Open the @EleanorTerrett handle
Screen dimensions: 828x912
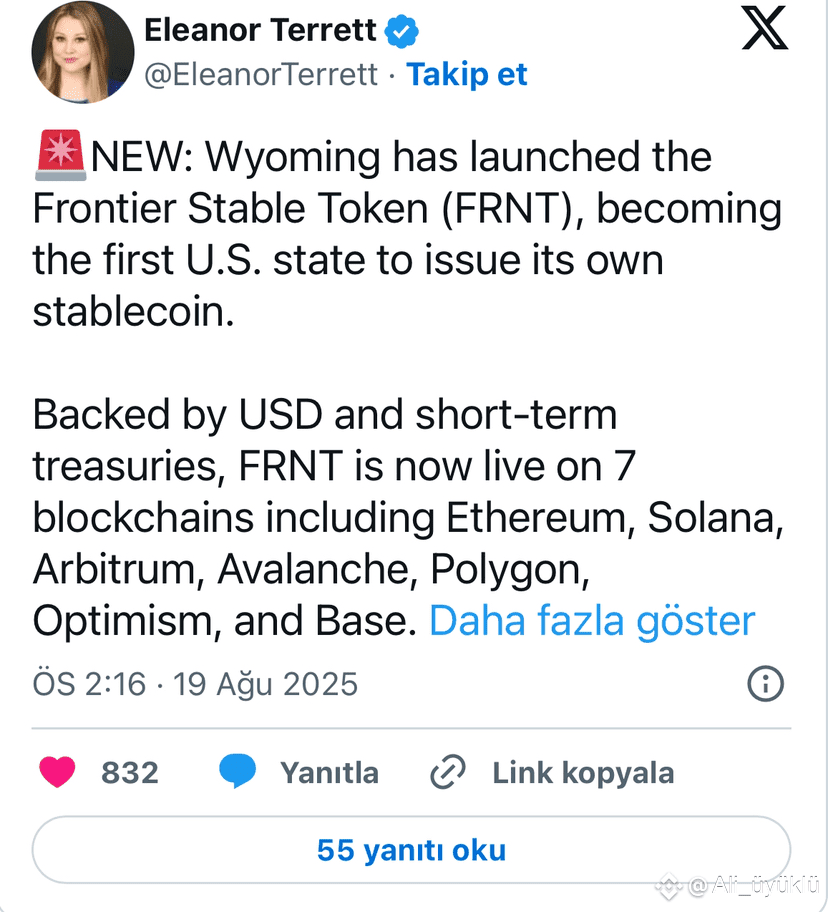261,74
